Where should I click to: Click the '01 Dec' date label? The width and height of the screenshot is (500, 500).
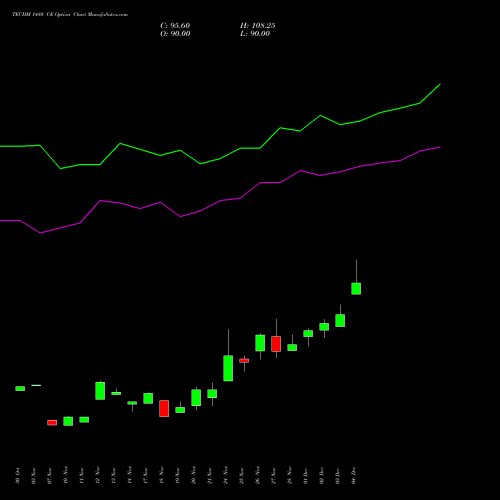[306, 476]
